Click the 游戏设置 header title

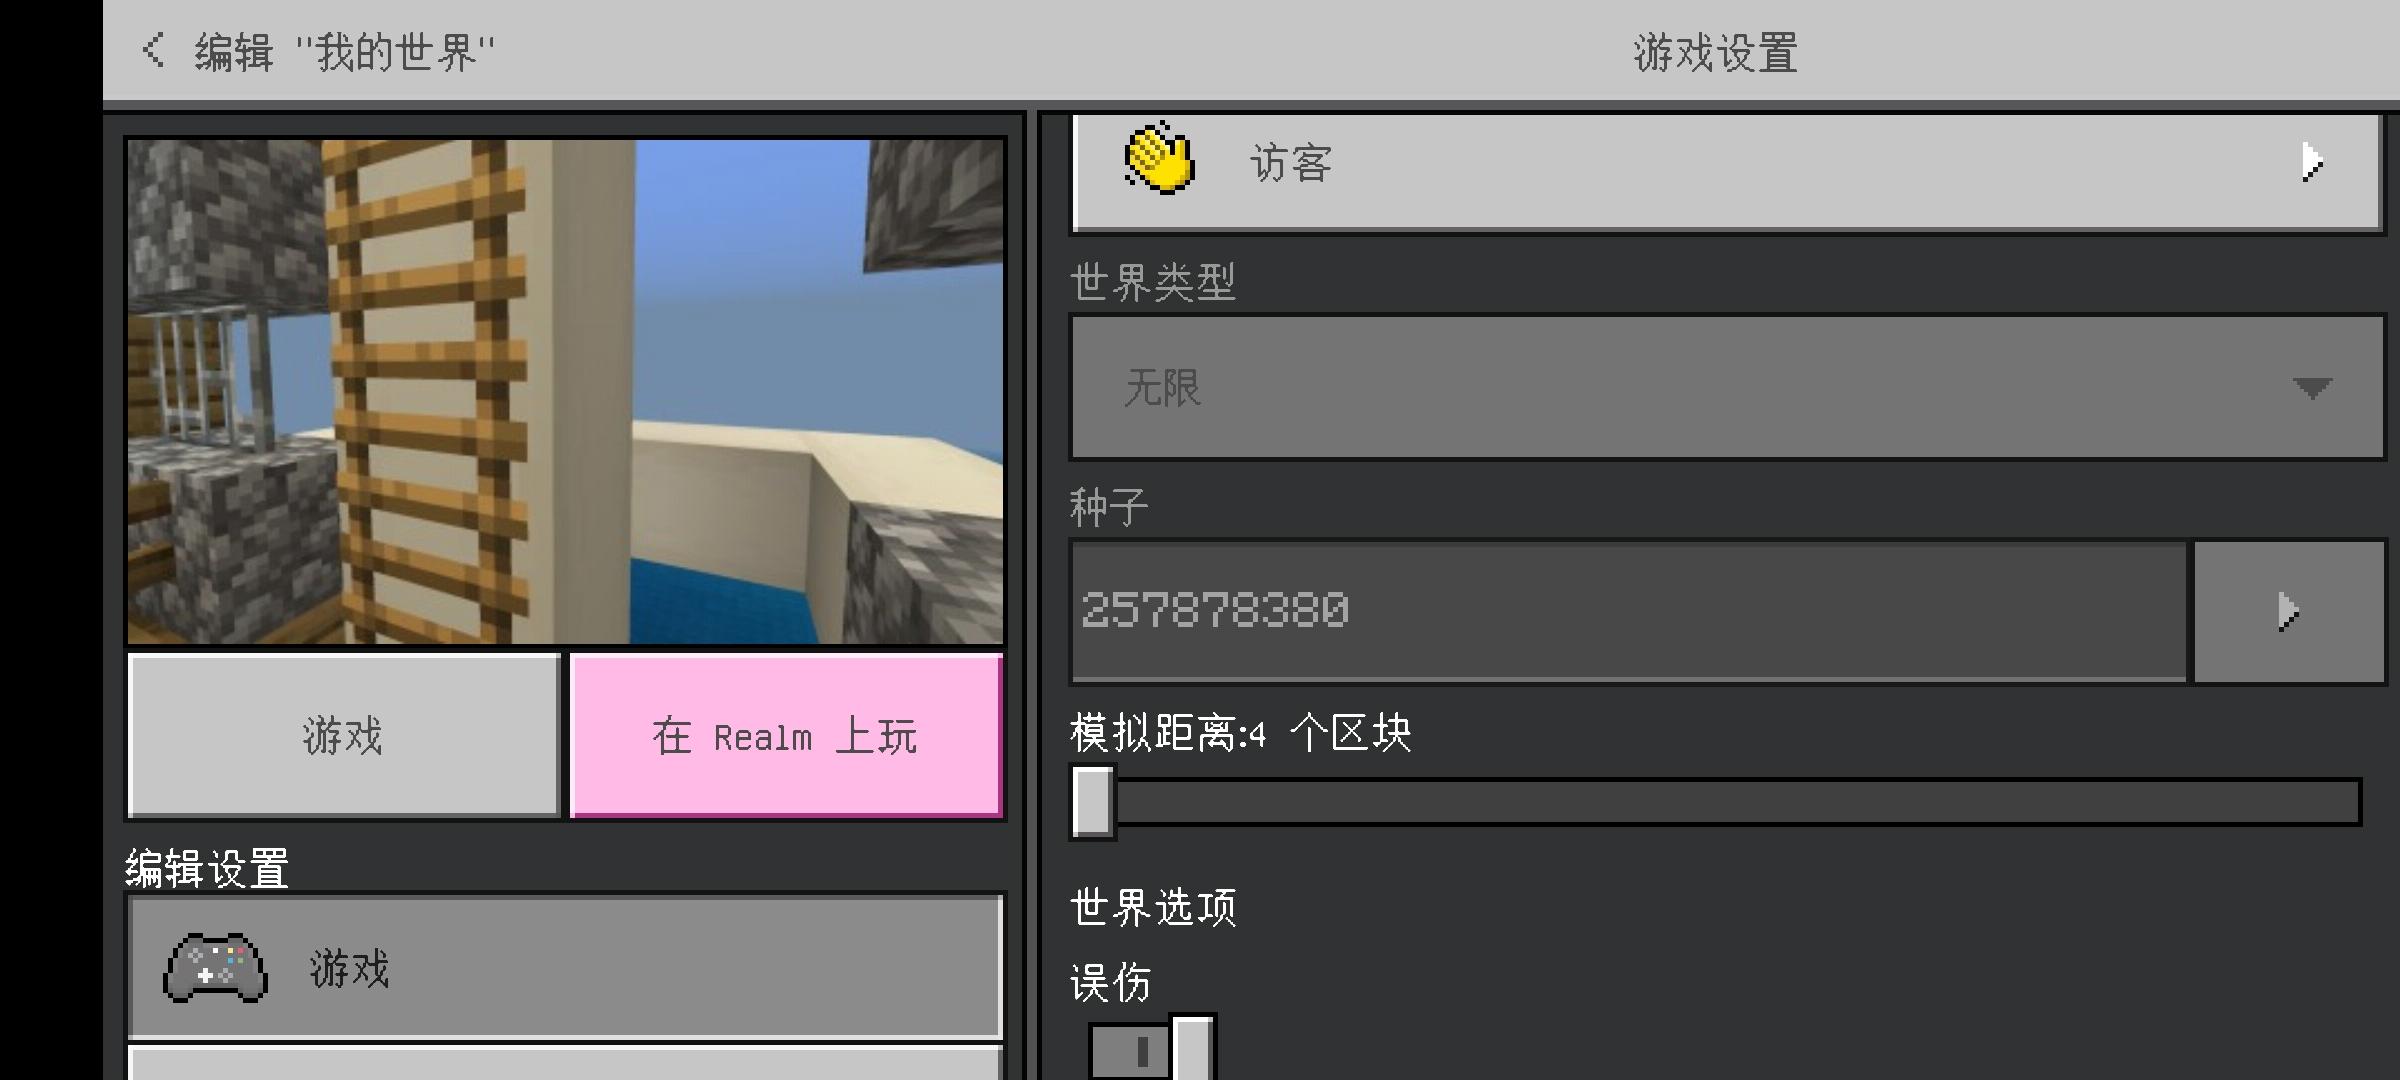pyautogui.click(x=1716, y=52)
